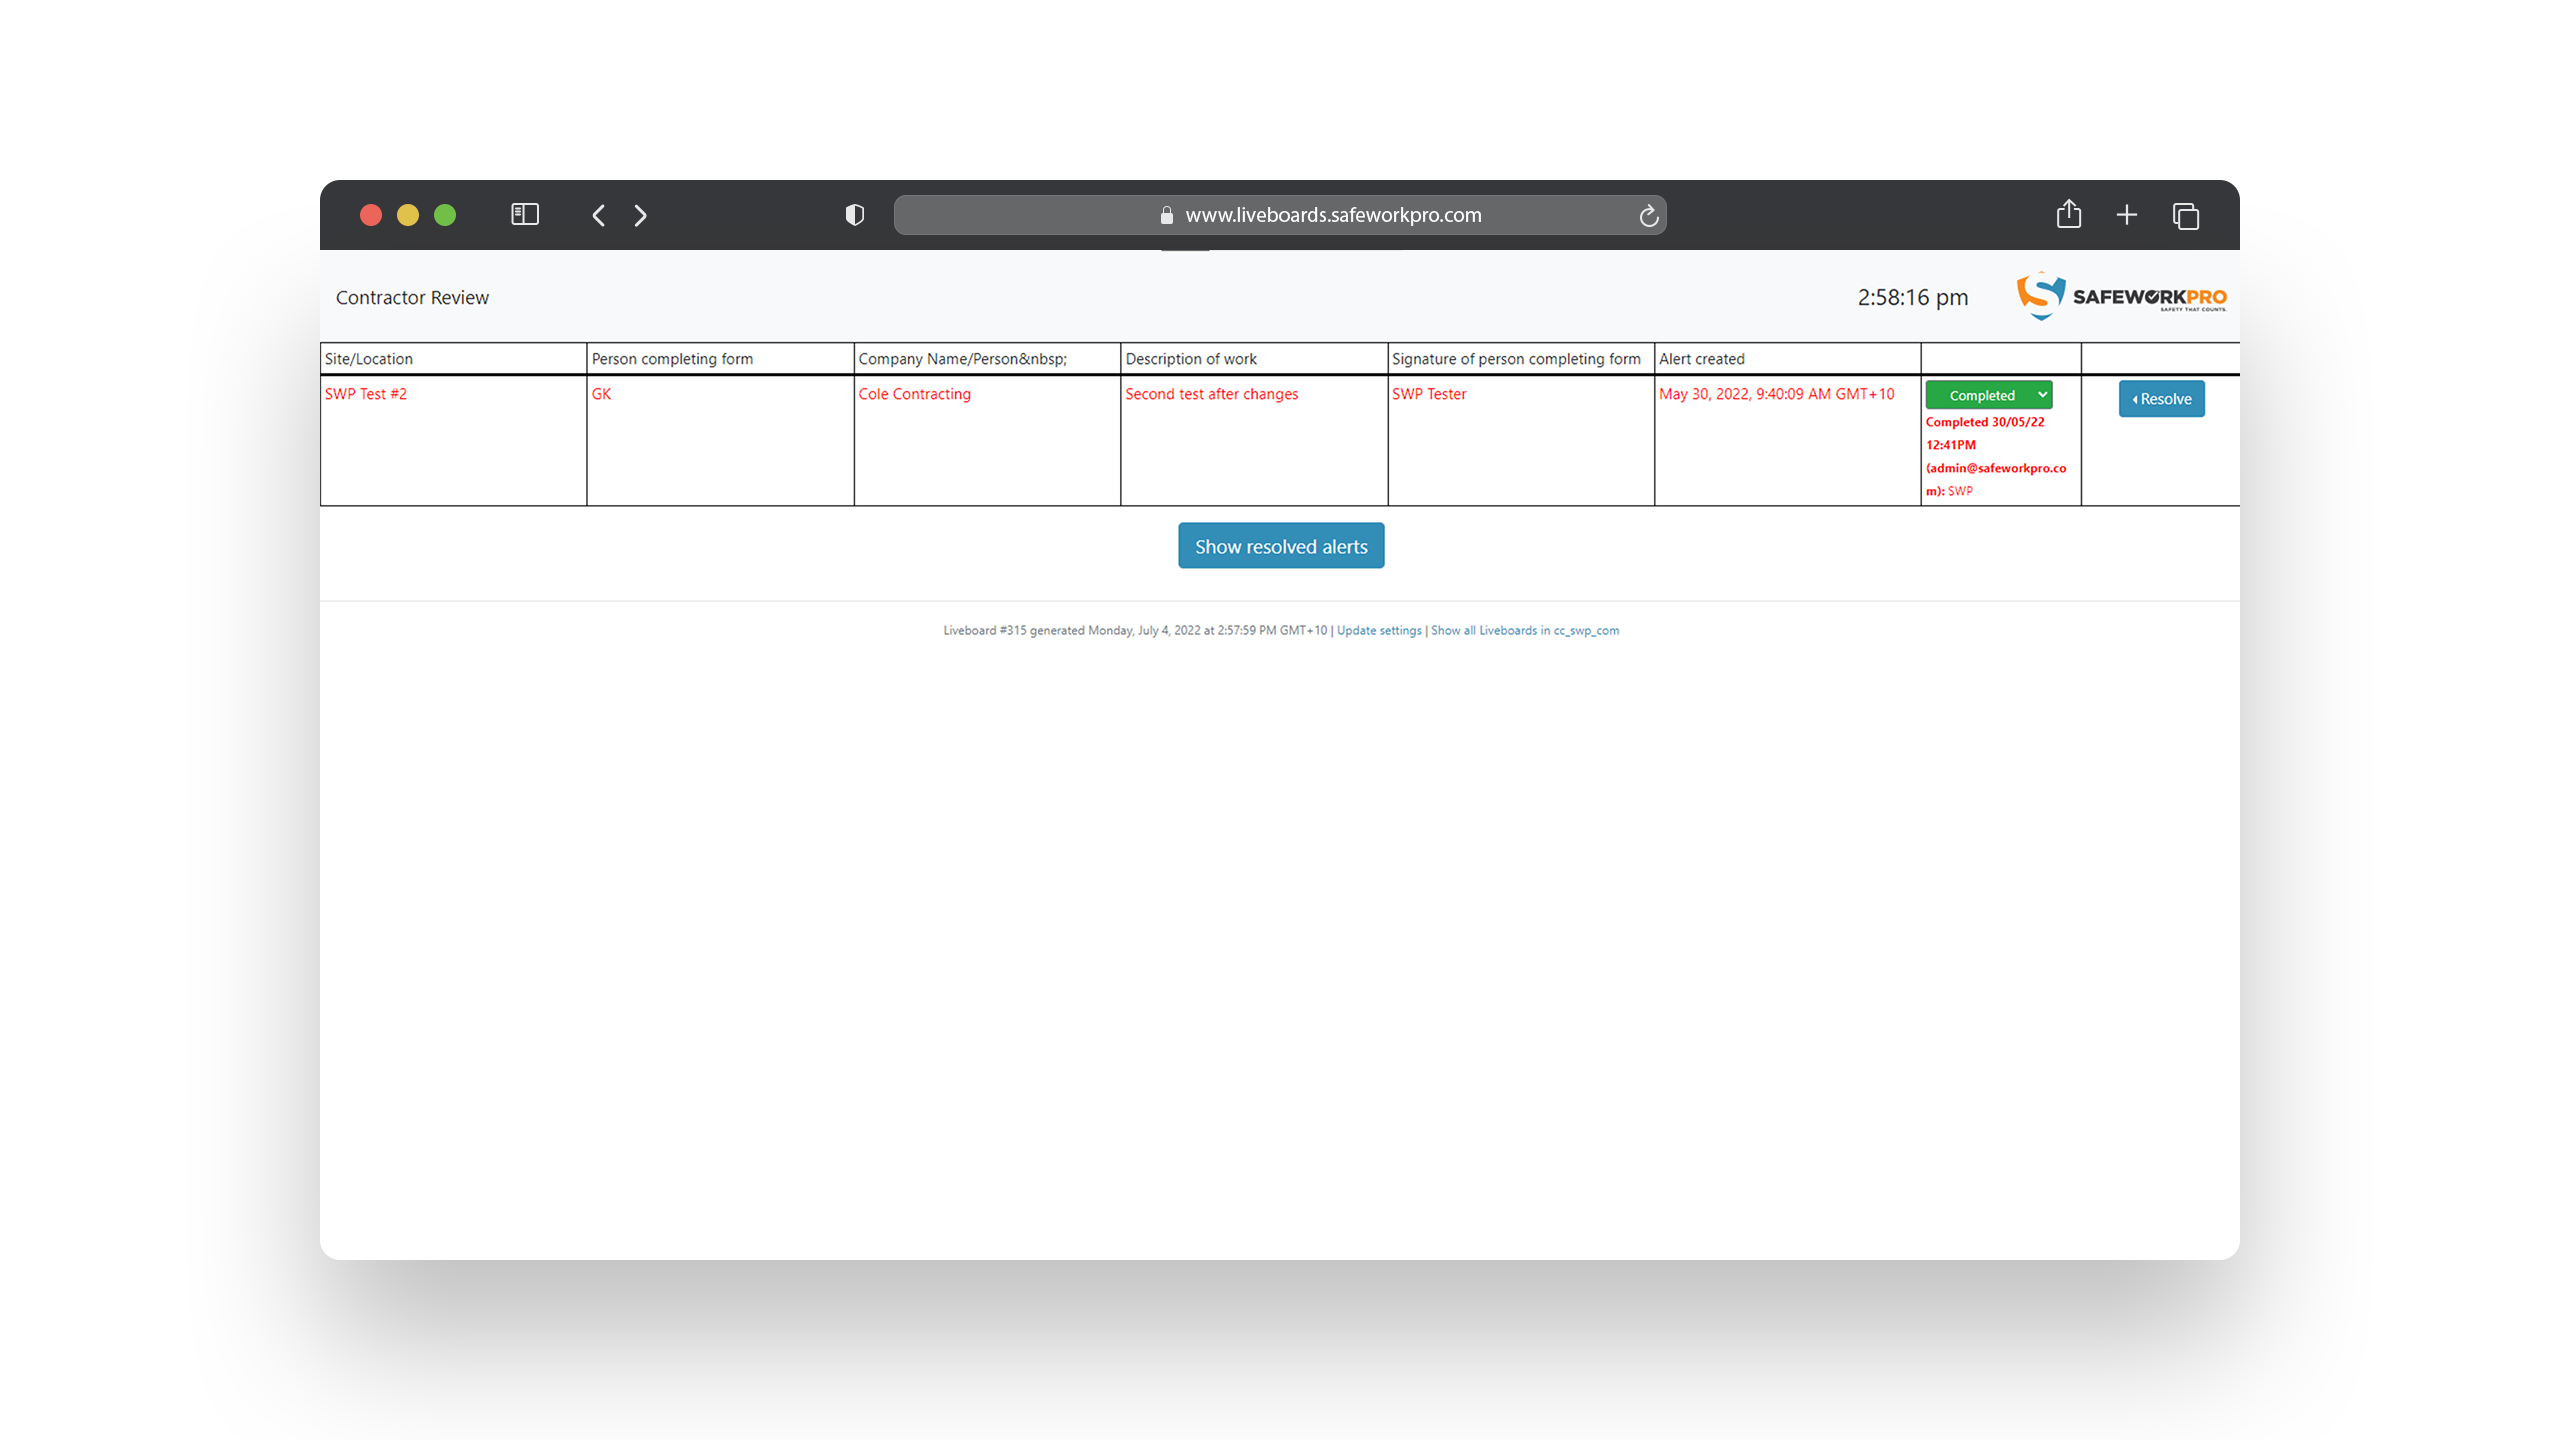Screen dimensions: 2560x1440
Task: Click the Resolve button for SWP Test #2
Action: (x=2161, y=397)
